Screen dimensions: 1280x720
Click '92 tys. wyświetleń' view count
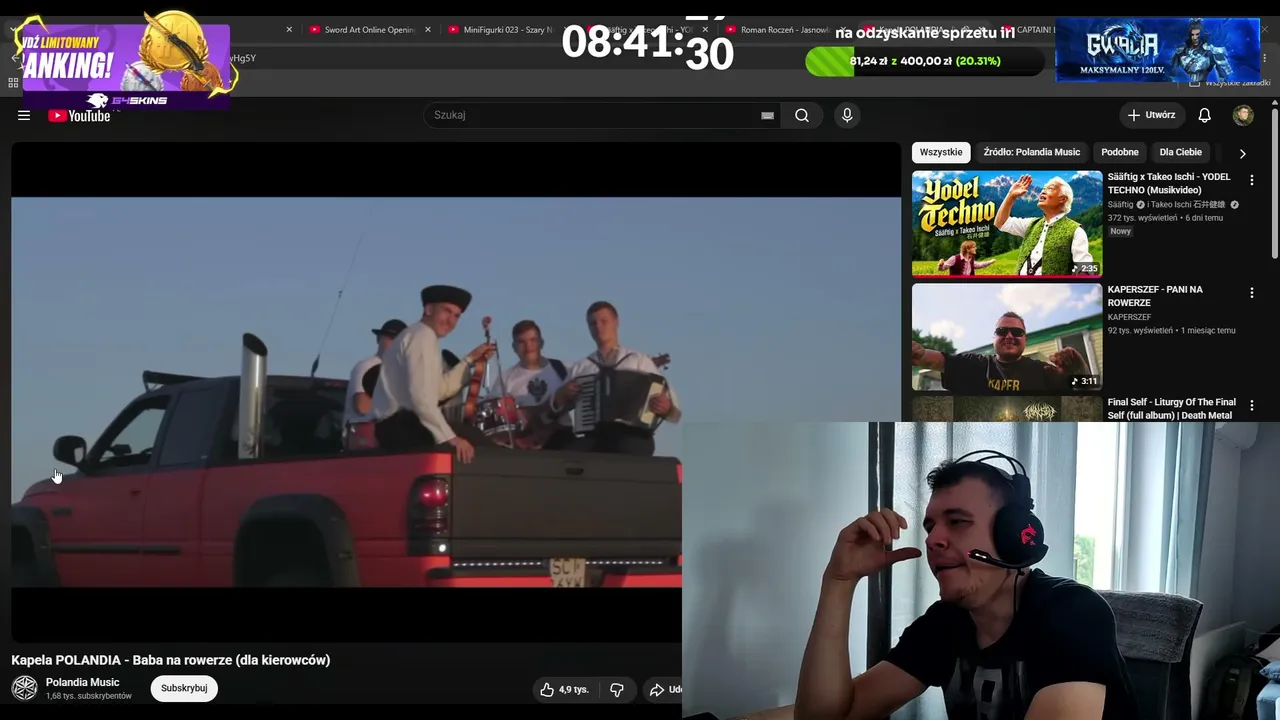(1140, 331)
